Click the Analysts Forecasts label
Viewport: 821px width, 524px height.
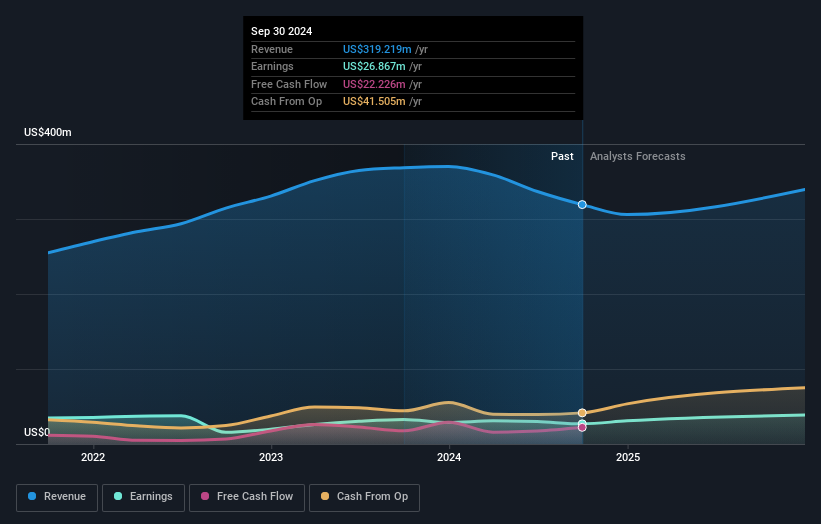(637, 157)
